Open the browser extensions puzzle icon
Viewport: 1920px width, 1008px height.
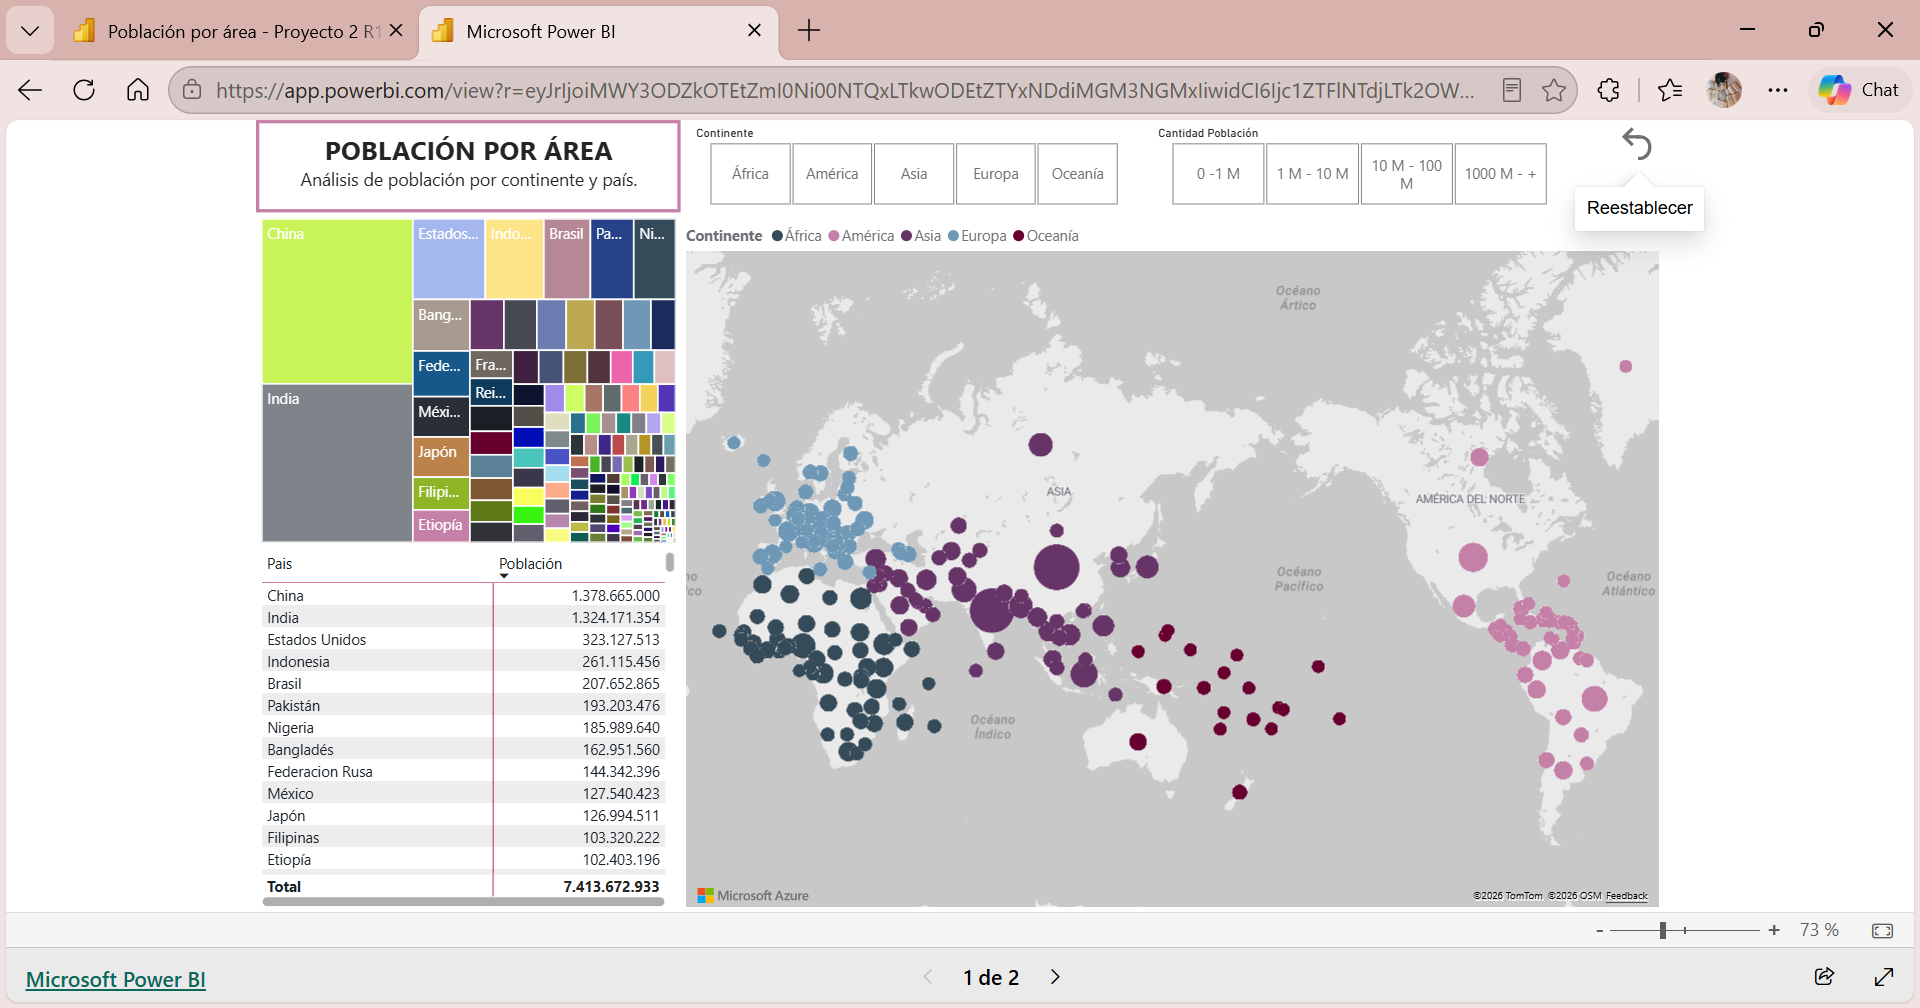tap(1608, 90)
